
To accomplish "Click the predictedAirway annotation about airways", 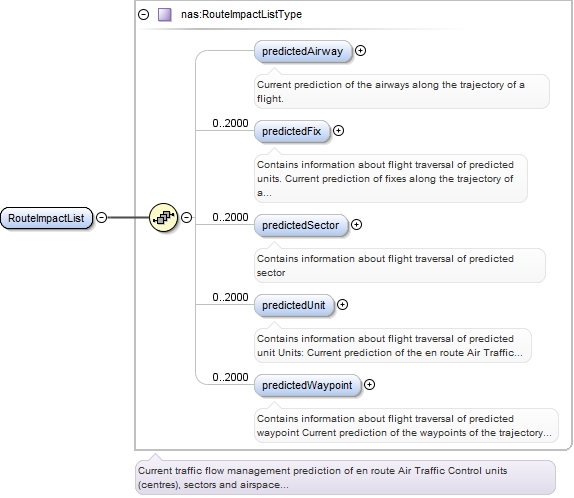I will point(402,92).
